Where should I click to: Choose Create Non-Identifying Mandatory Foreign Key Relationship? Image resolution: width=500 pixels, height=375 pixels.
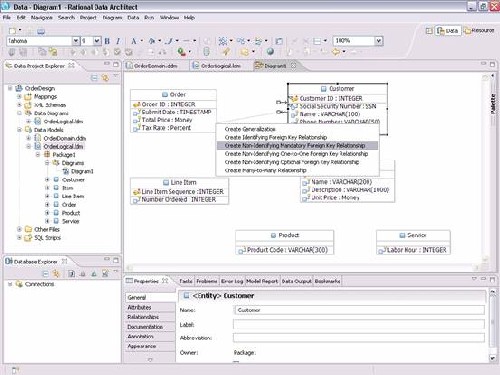(x=297, y=146)
